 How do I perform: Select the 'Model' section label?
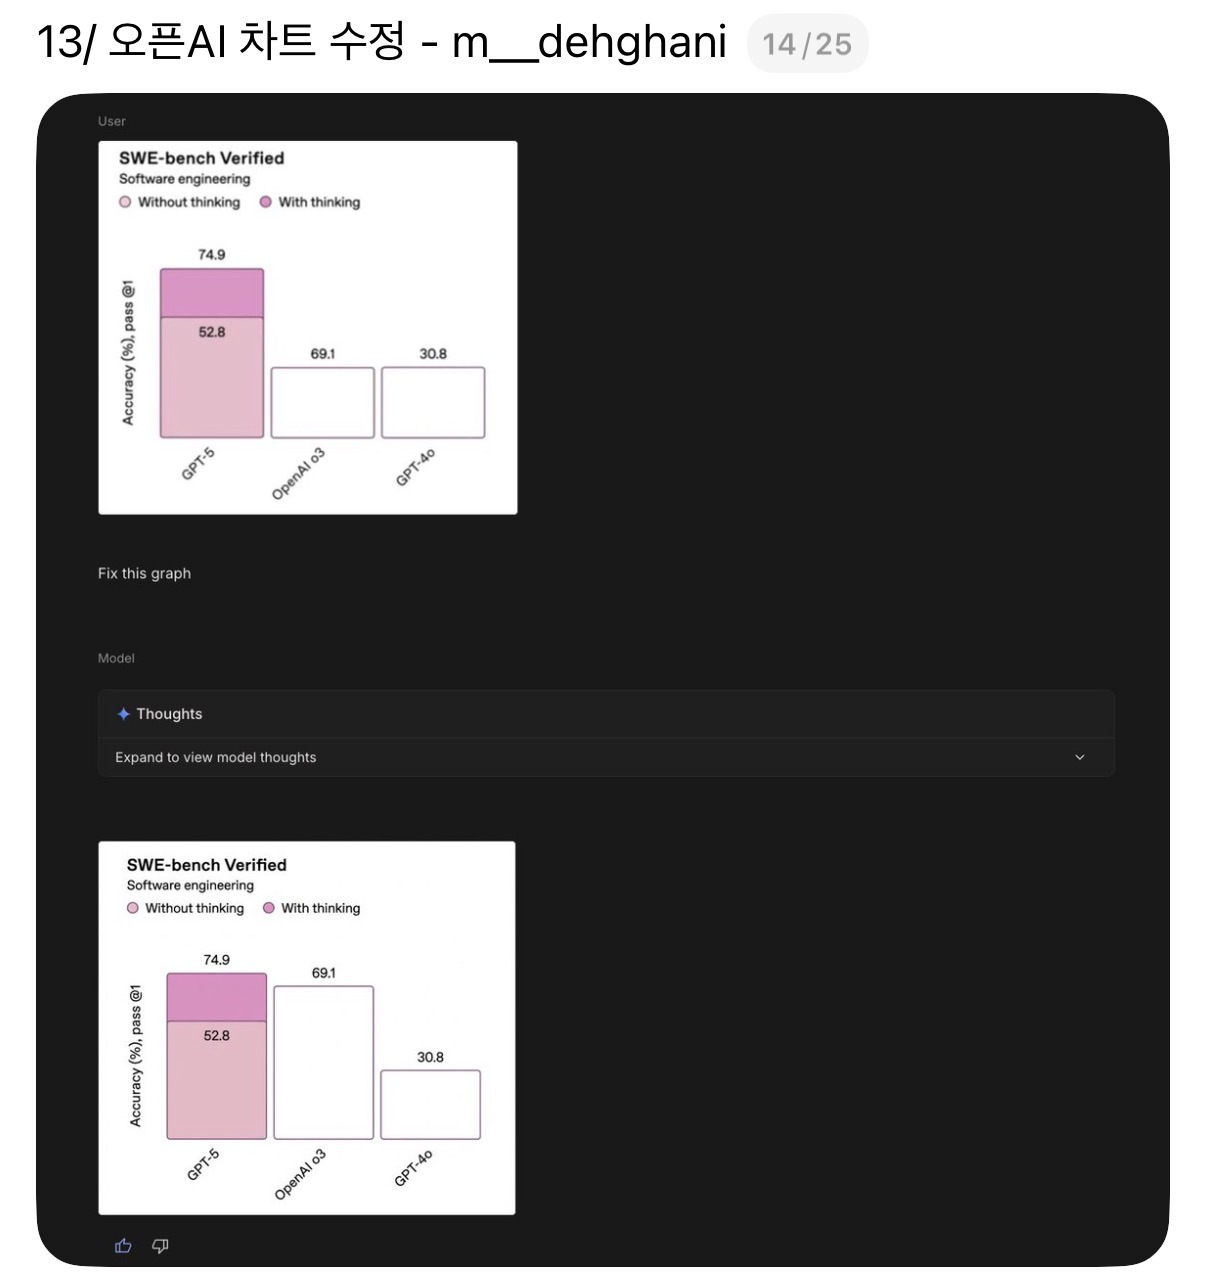[x=116, y=658]
